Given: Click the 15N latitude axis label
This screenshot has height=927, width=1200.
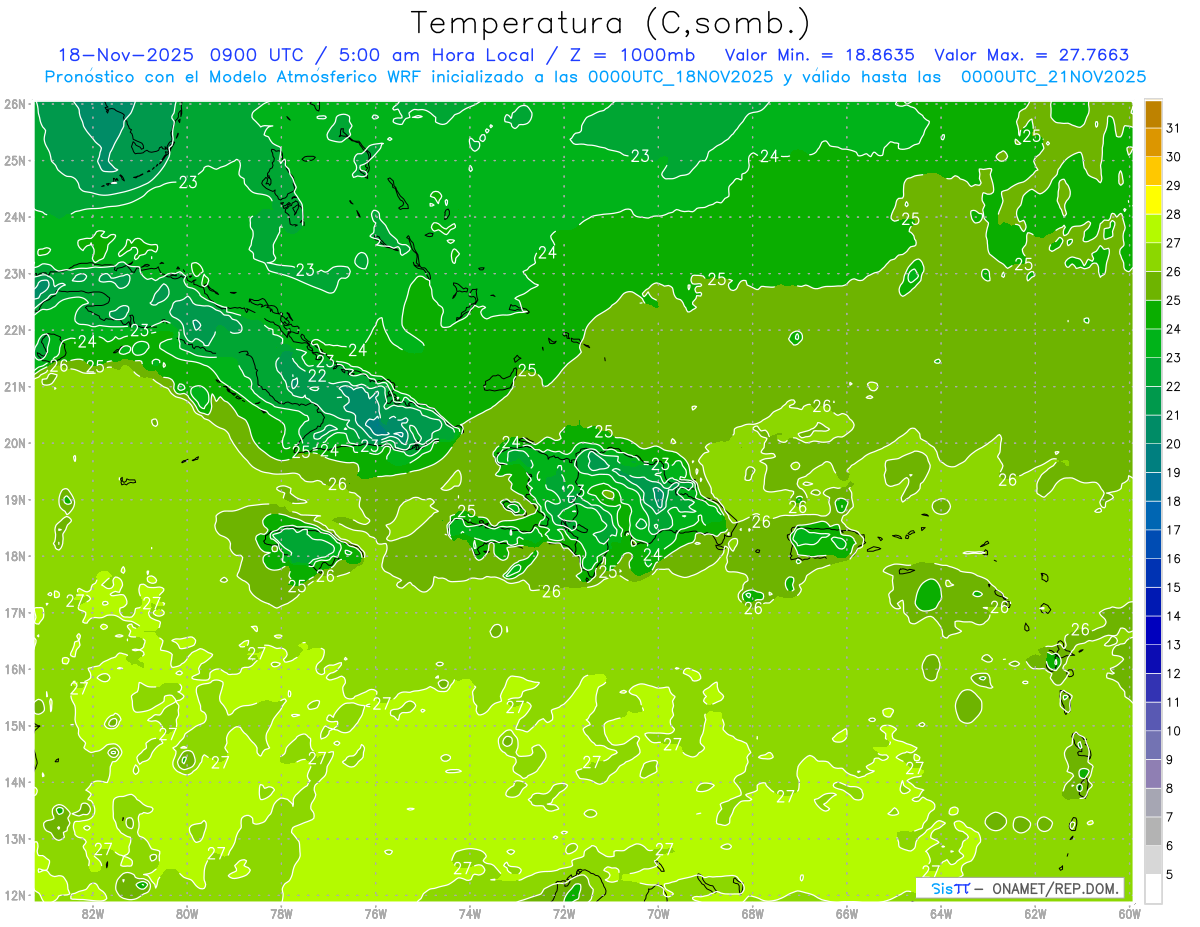Looking at the screenshot, I should [15, 725].
